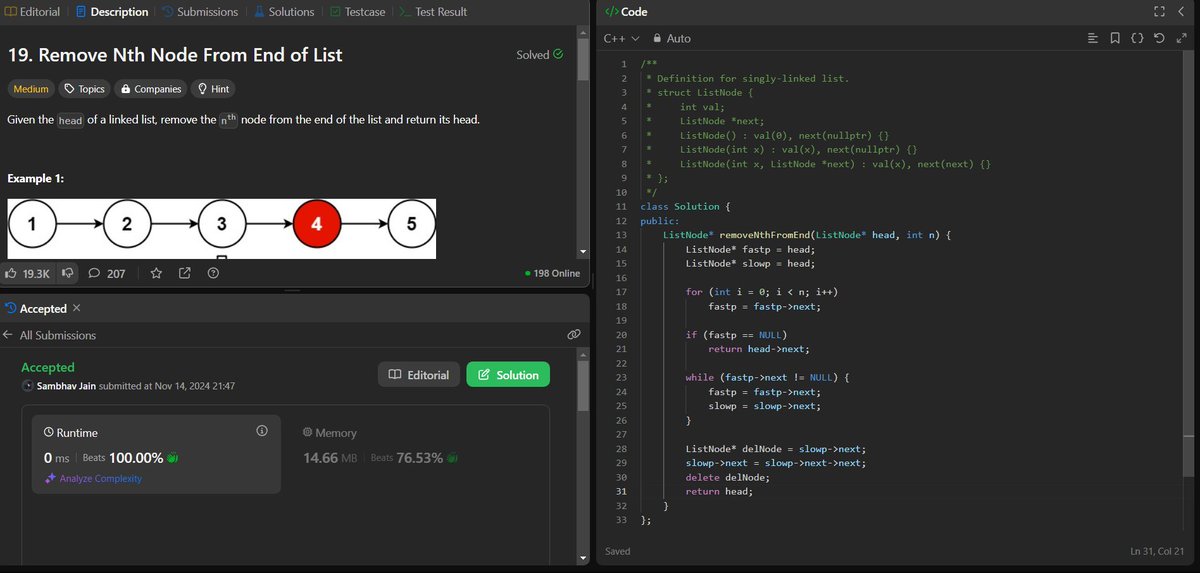Open the Test Result tab
1200x573 pixels.
(432, 12)
